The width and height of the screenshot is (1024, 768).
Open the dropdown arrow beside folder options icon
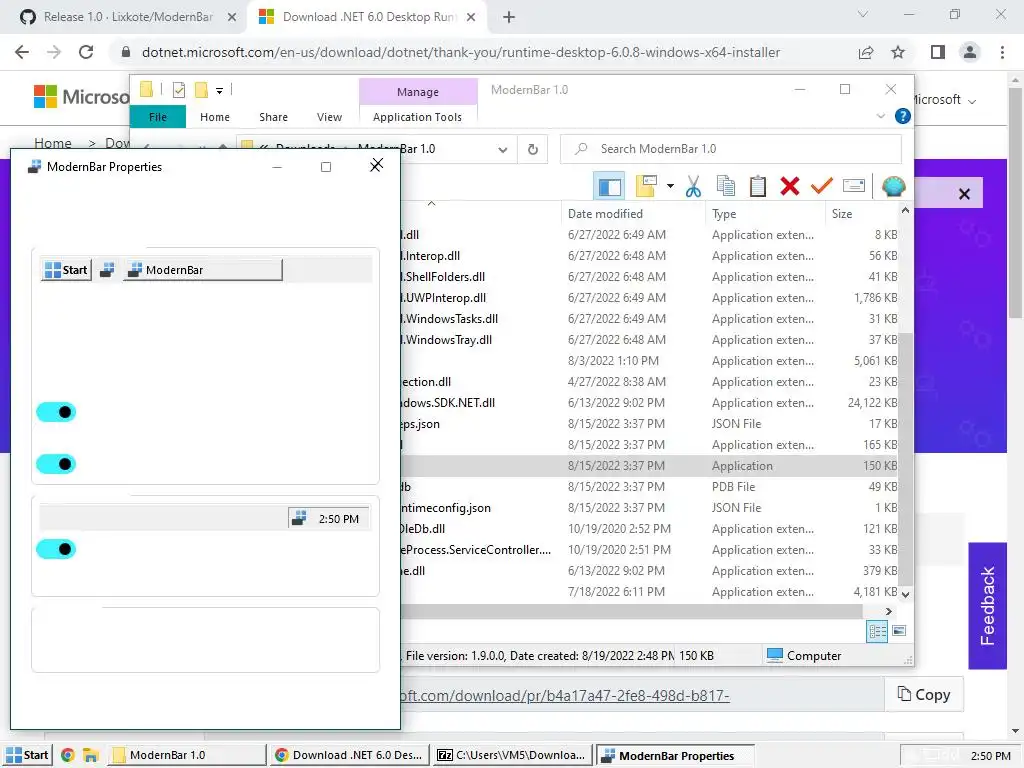tap(670, 187)
